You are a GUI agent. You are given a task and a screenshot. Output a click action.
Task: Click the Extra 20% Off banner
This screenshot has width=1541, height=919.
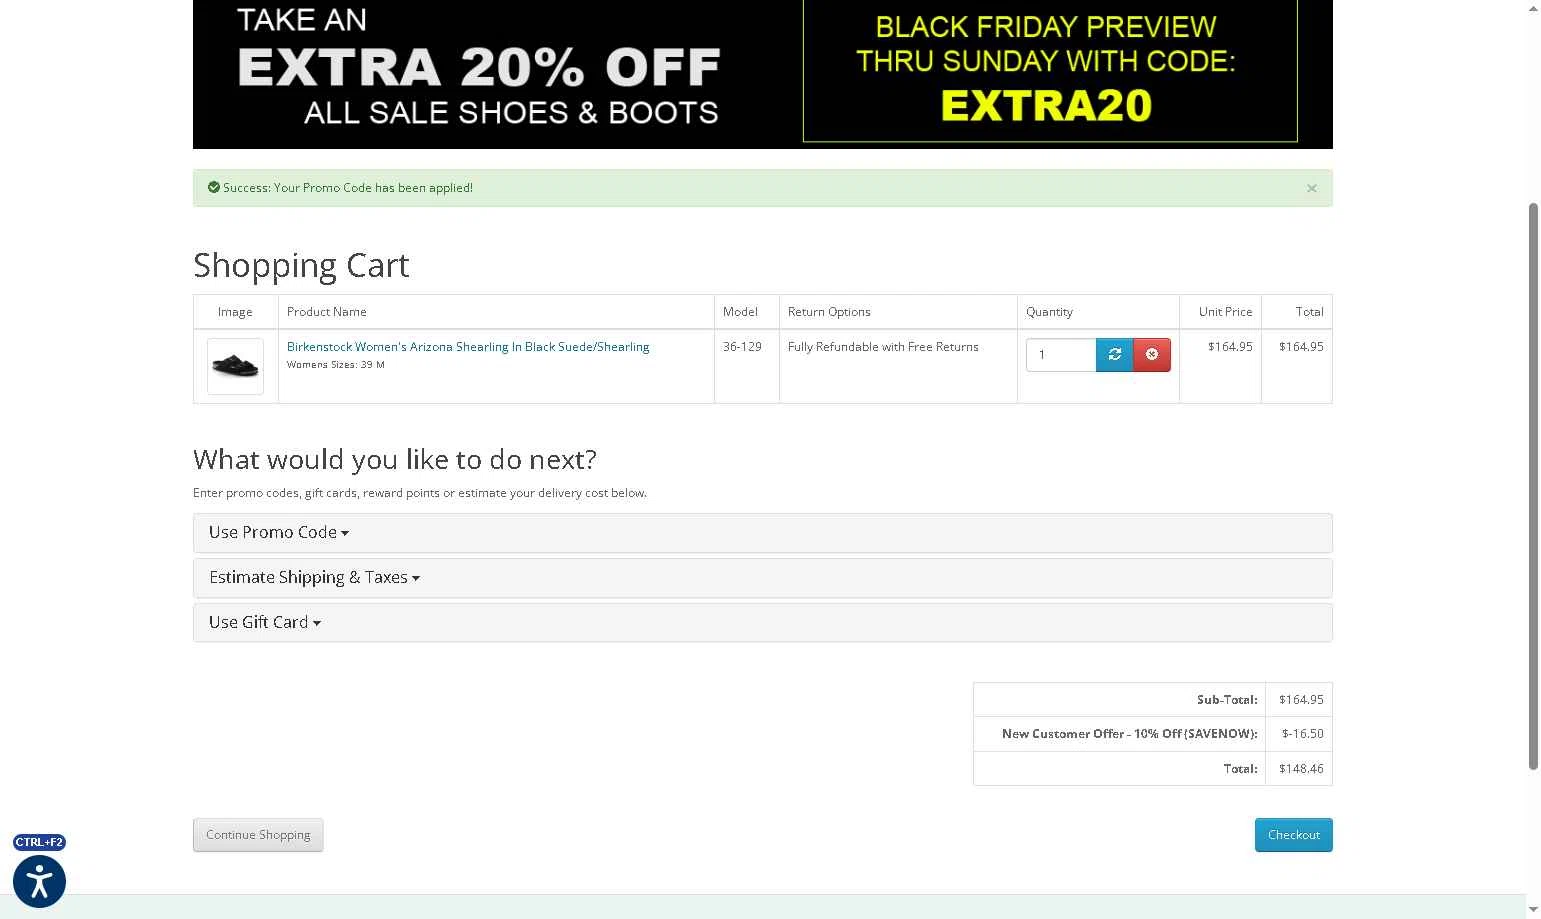pyautogui.click(x=762, y=74)
